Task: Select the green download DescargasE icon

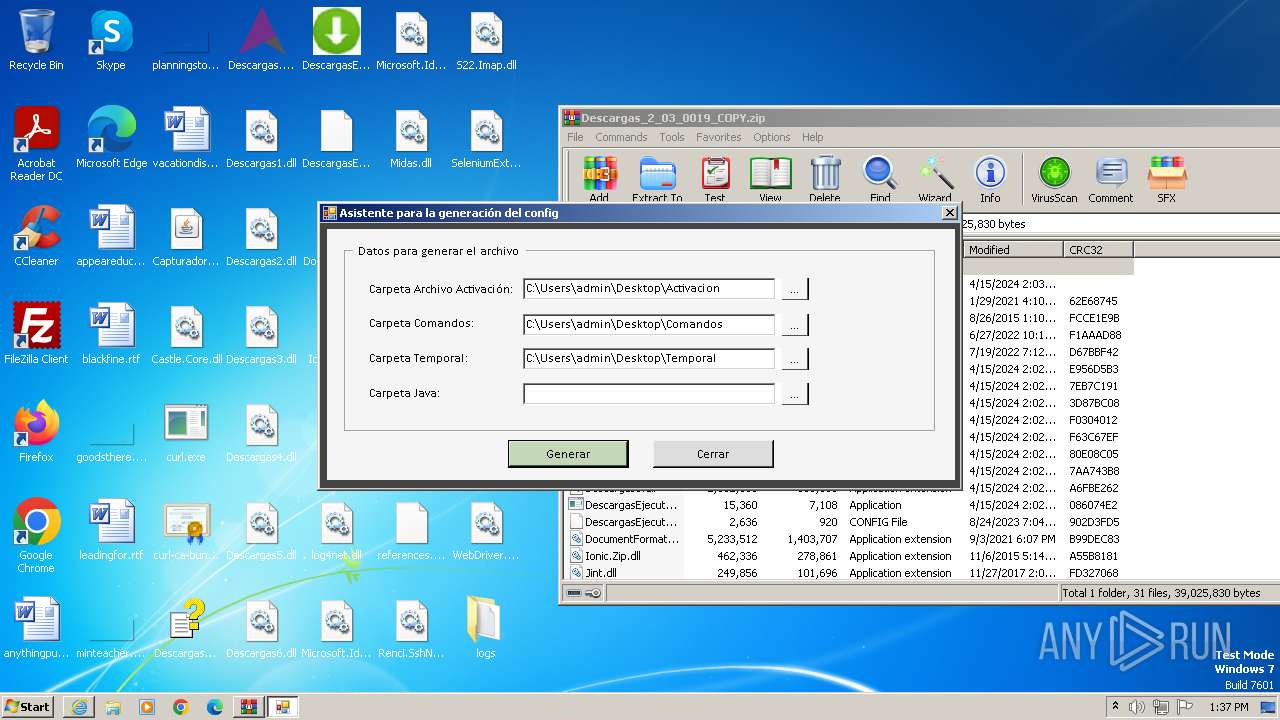Action: pos(336,41)
